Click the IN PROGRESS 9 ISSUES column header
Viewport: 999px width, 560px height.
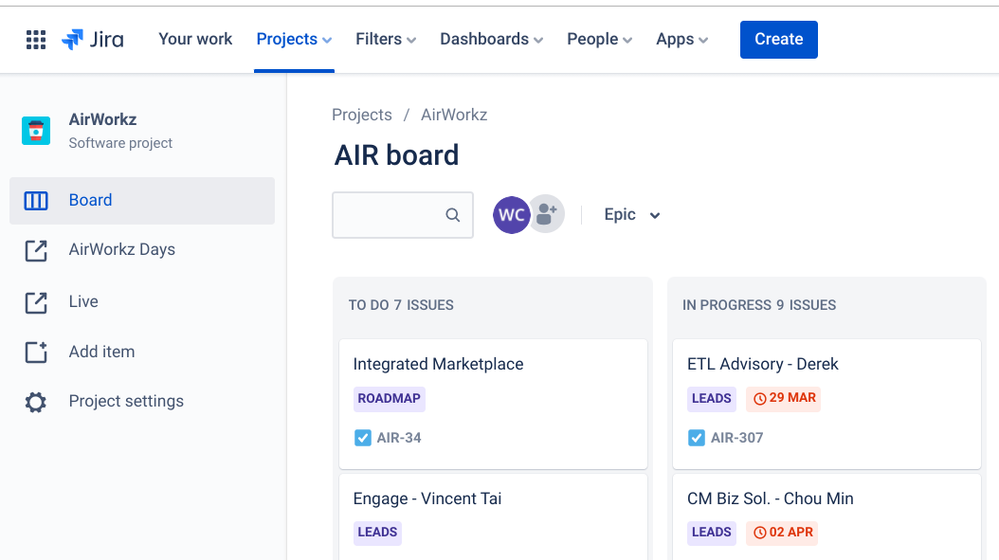coord(759,305)
